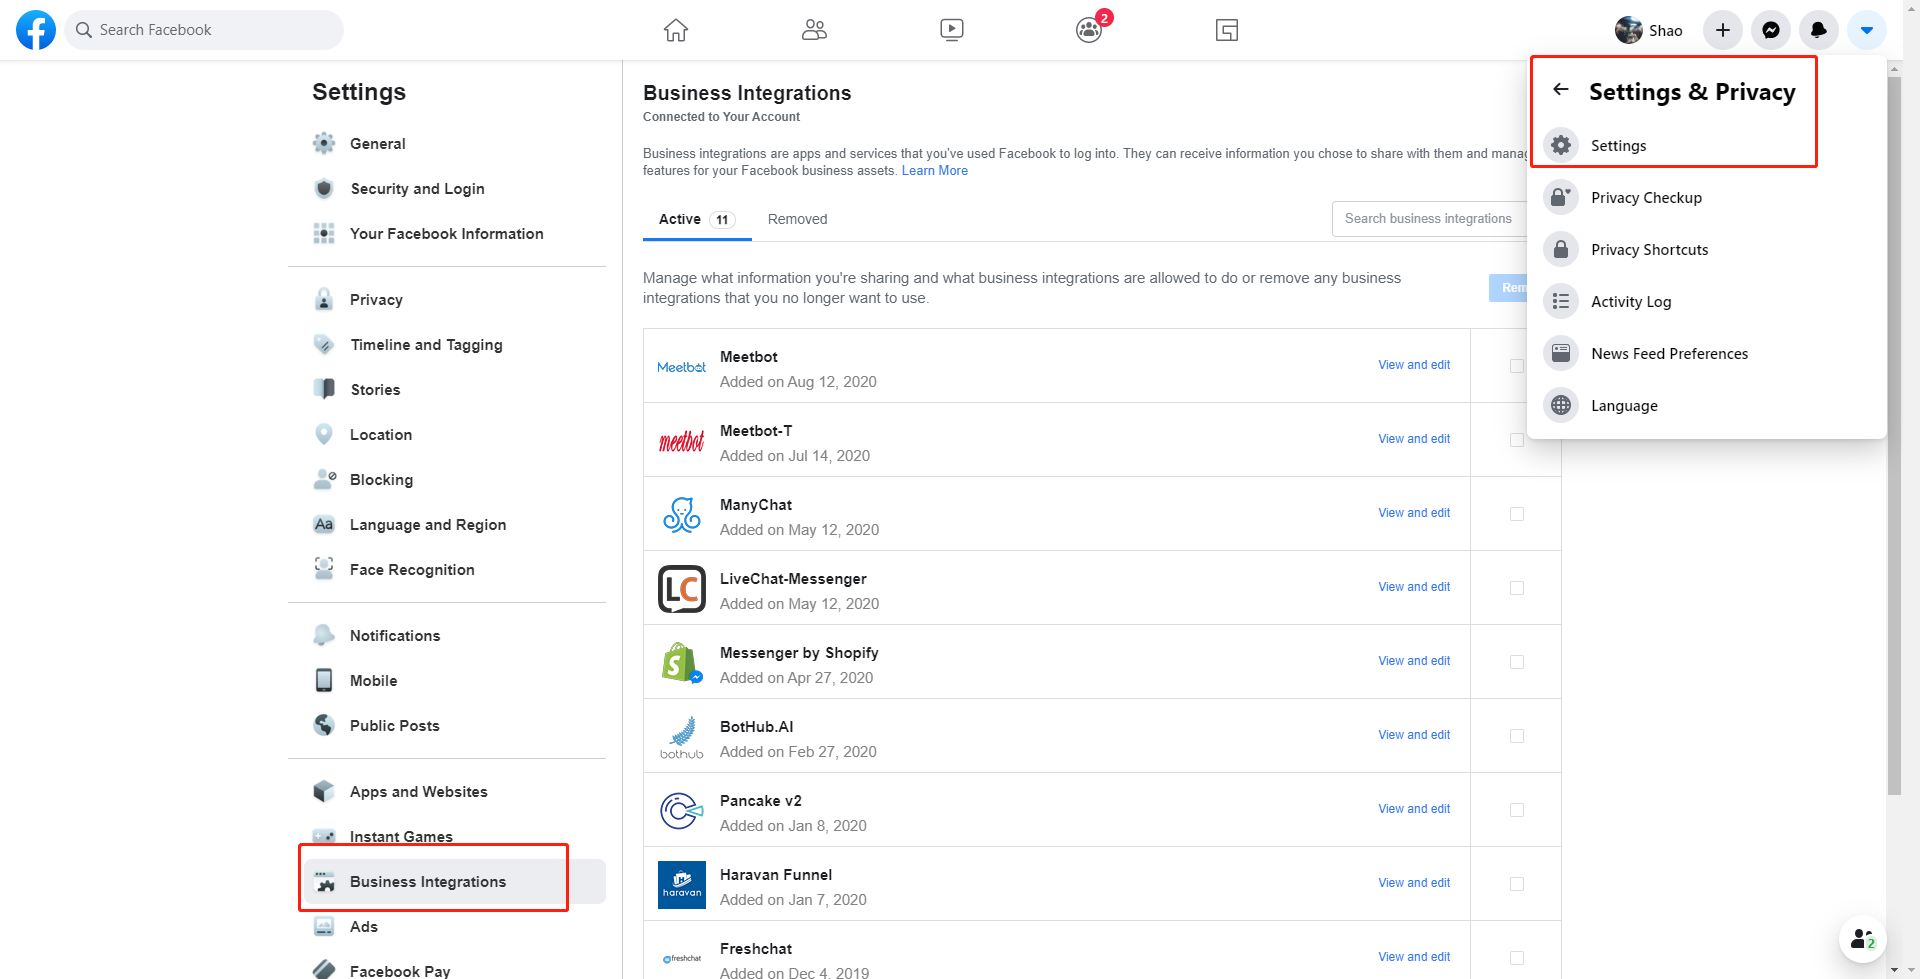Screen dimensions: 1920x979
Task: Click the Haravan Funnel app logo
Action: (682, 885)
